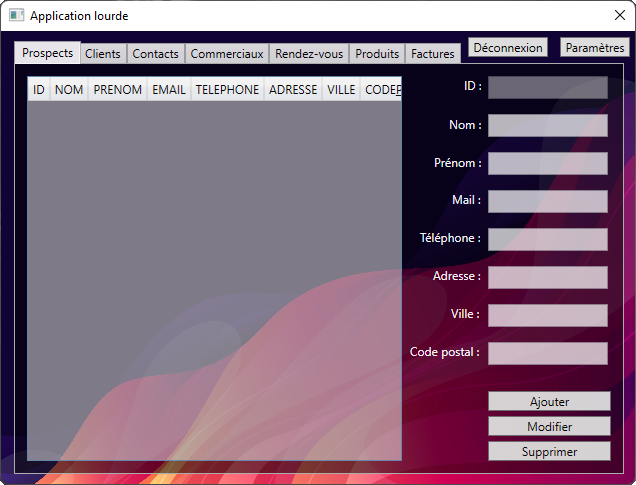
Task: Click the Supprimer button
Action: point(549,452)
